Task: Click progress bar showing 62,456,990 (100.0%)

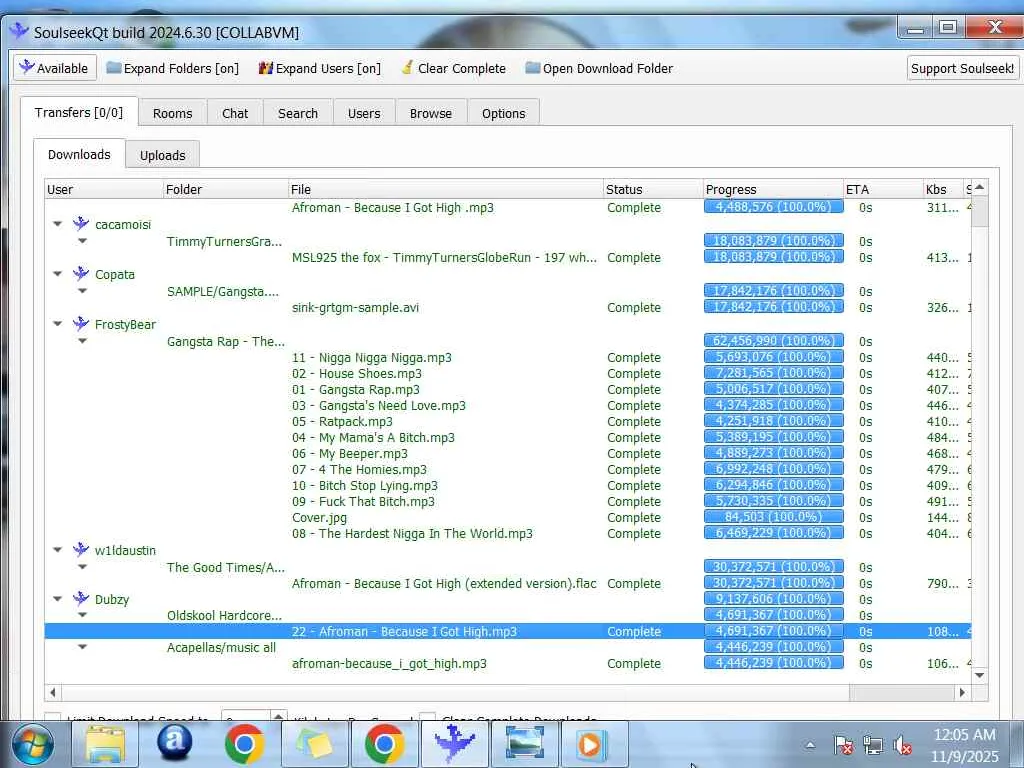Action: point(773,341)
